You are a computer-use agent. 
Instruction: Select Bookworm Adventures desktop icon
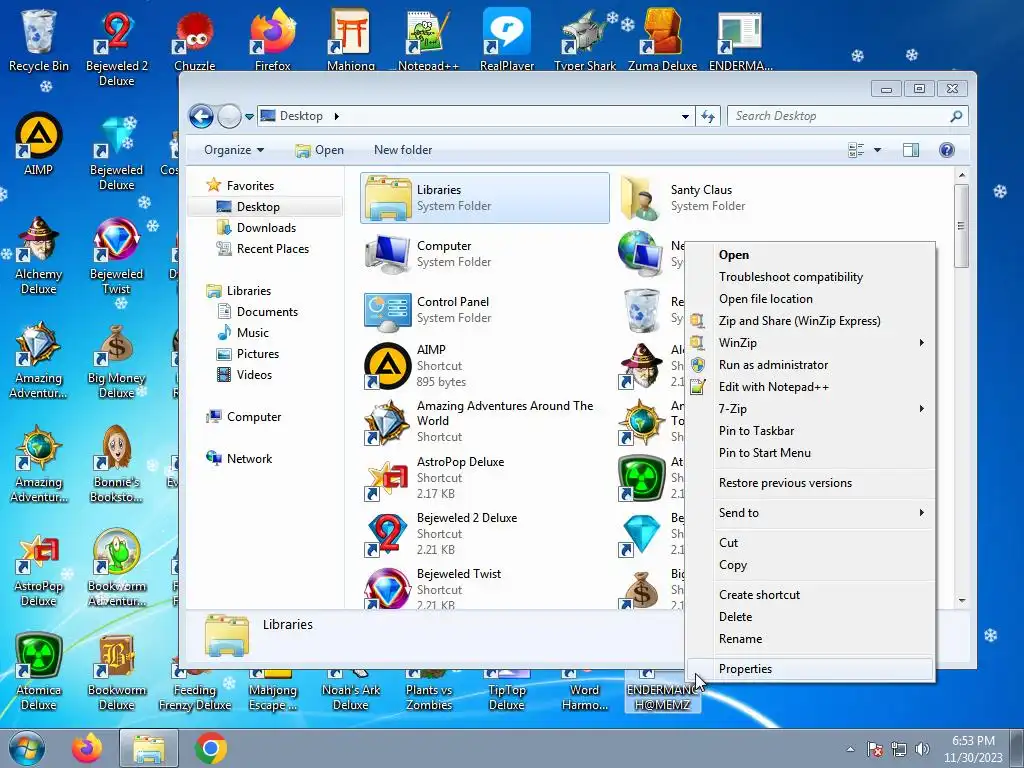116,569
